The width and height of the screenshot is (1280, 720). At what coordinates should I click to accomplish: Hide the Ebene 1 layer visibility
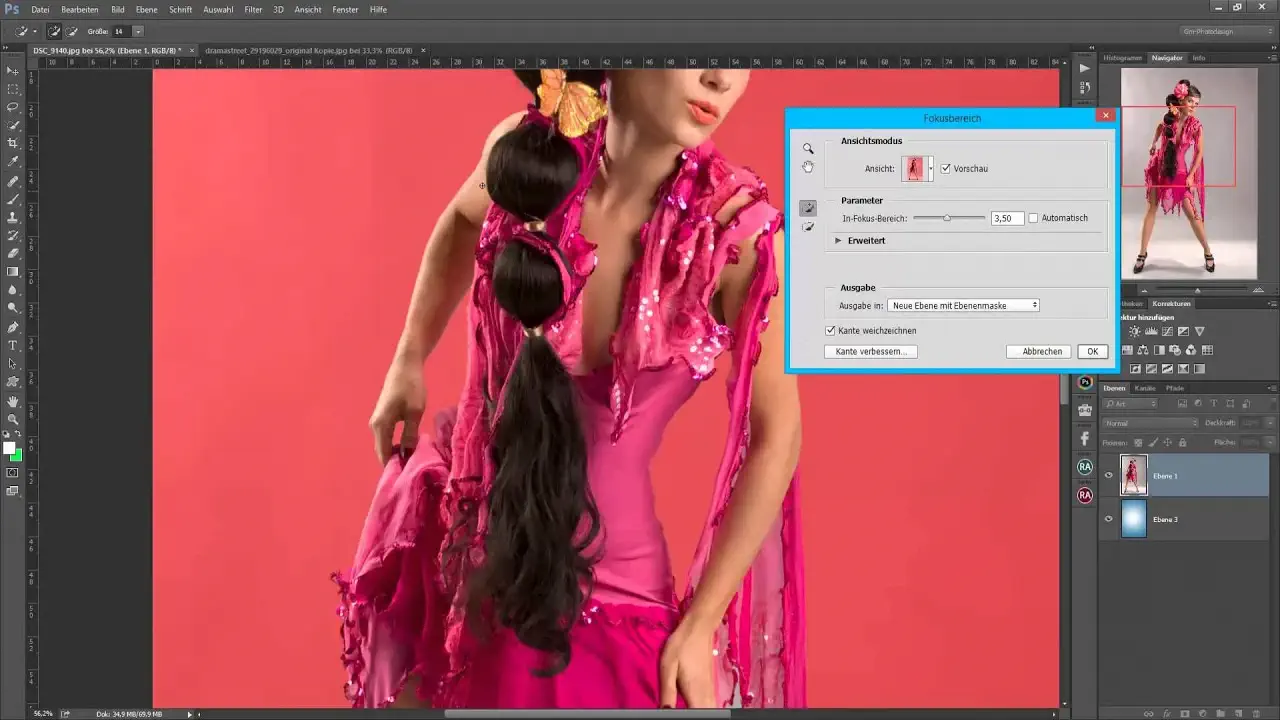(1107, 476)
